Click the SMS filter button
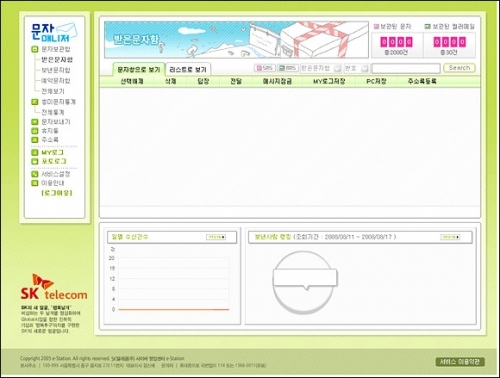Screen dimensions: 500x378 tap(265, 68)
